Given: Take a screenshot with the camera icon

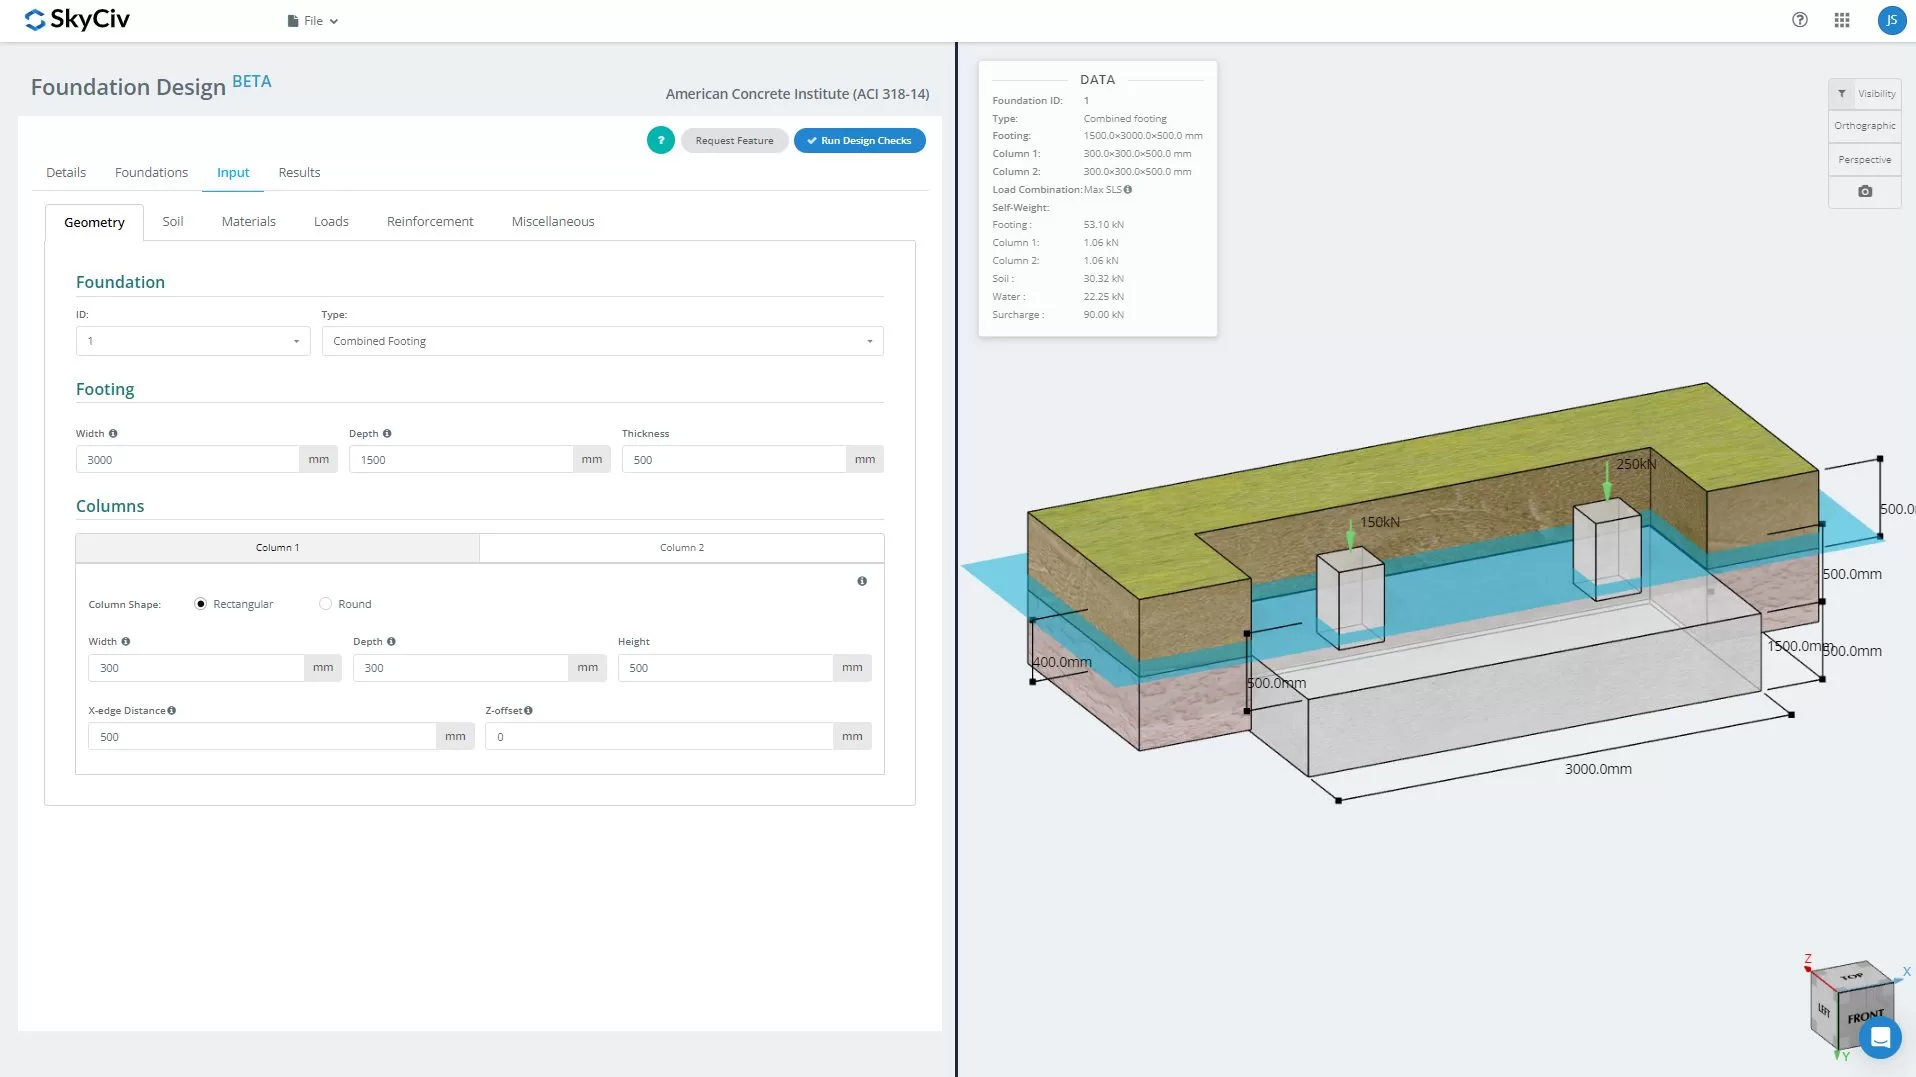Looking at the screenshot, I should 1865,191.
